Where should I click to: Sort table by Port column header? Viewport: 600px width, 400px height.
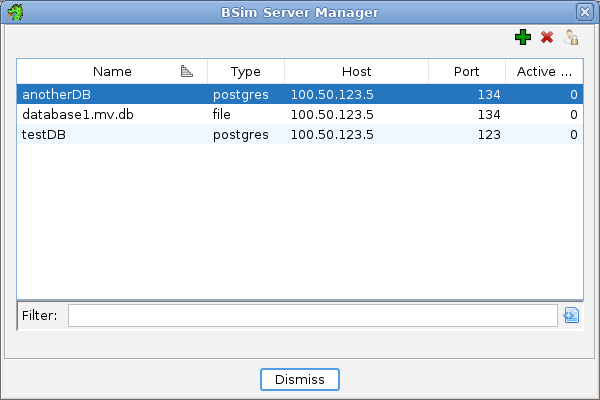coord(465,71)
